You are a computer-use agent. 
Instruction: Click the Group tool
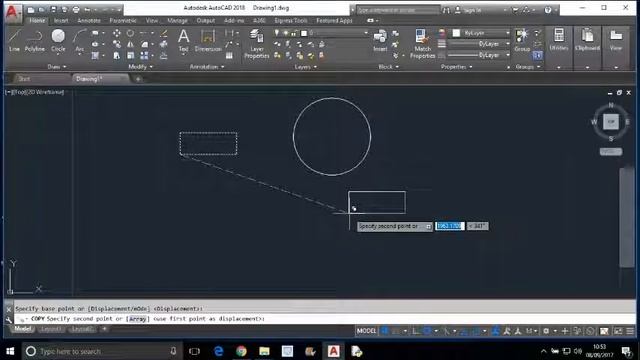(522, 40)
